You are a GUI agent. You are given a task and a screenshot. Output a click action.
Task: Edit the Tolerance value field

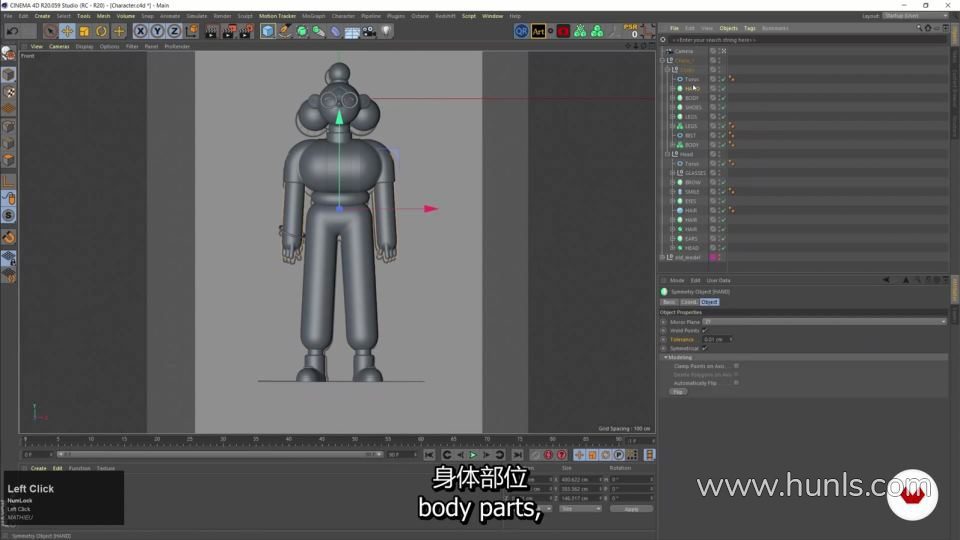tap(717, 339)
